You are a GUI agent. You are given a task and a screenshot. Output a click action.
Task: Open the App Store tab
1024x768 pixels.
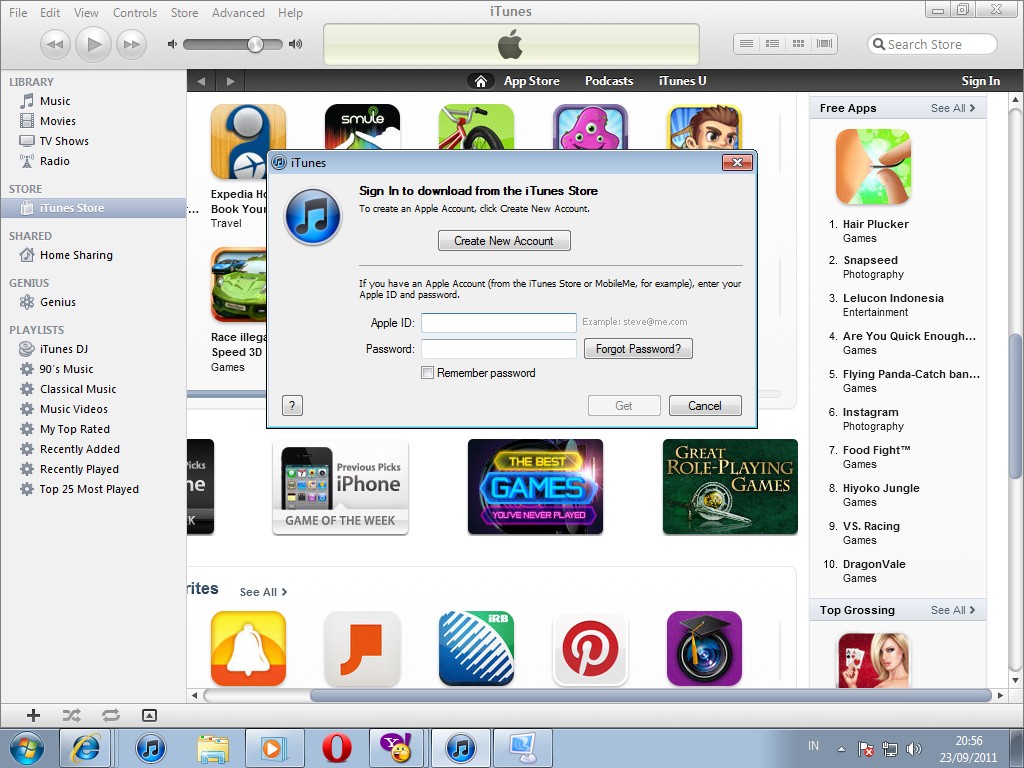pyautogui.click(x=532, y=81)
